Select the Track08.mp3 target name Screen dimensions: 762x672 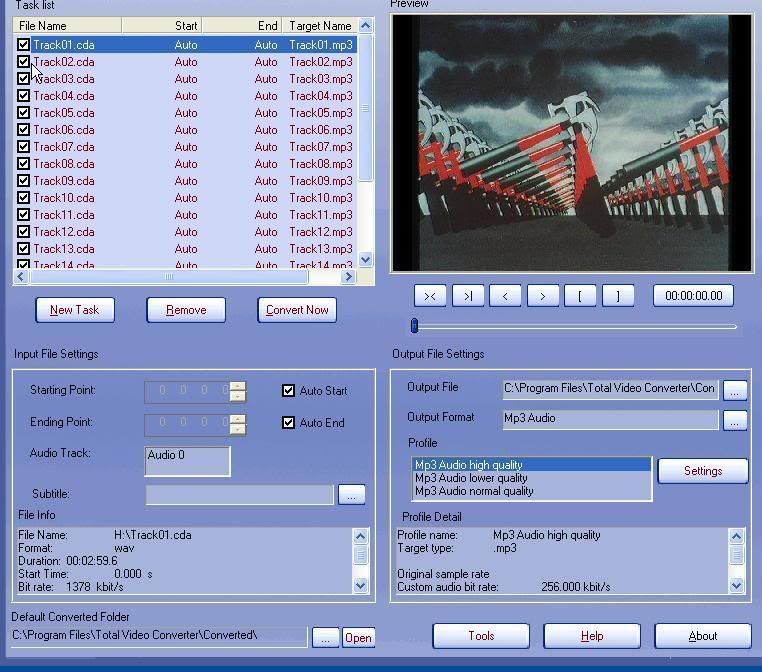321,164
